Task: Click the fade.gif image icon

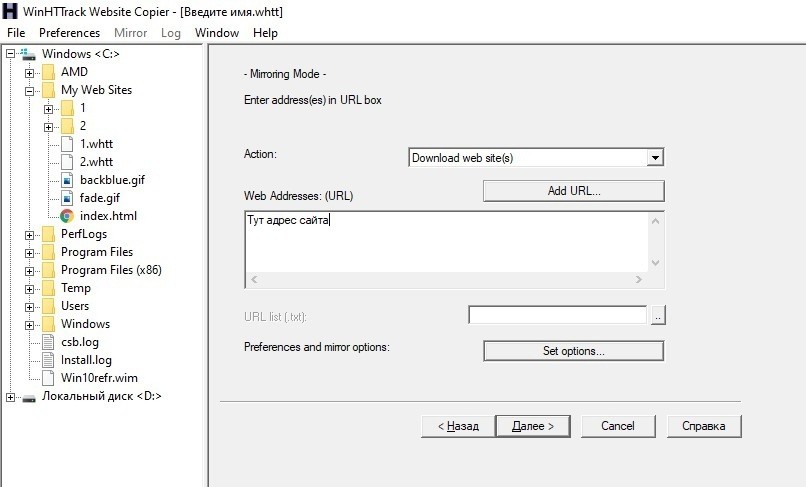Action: (67, 198)
